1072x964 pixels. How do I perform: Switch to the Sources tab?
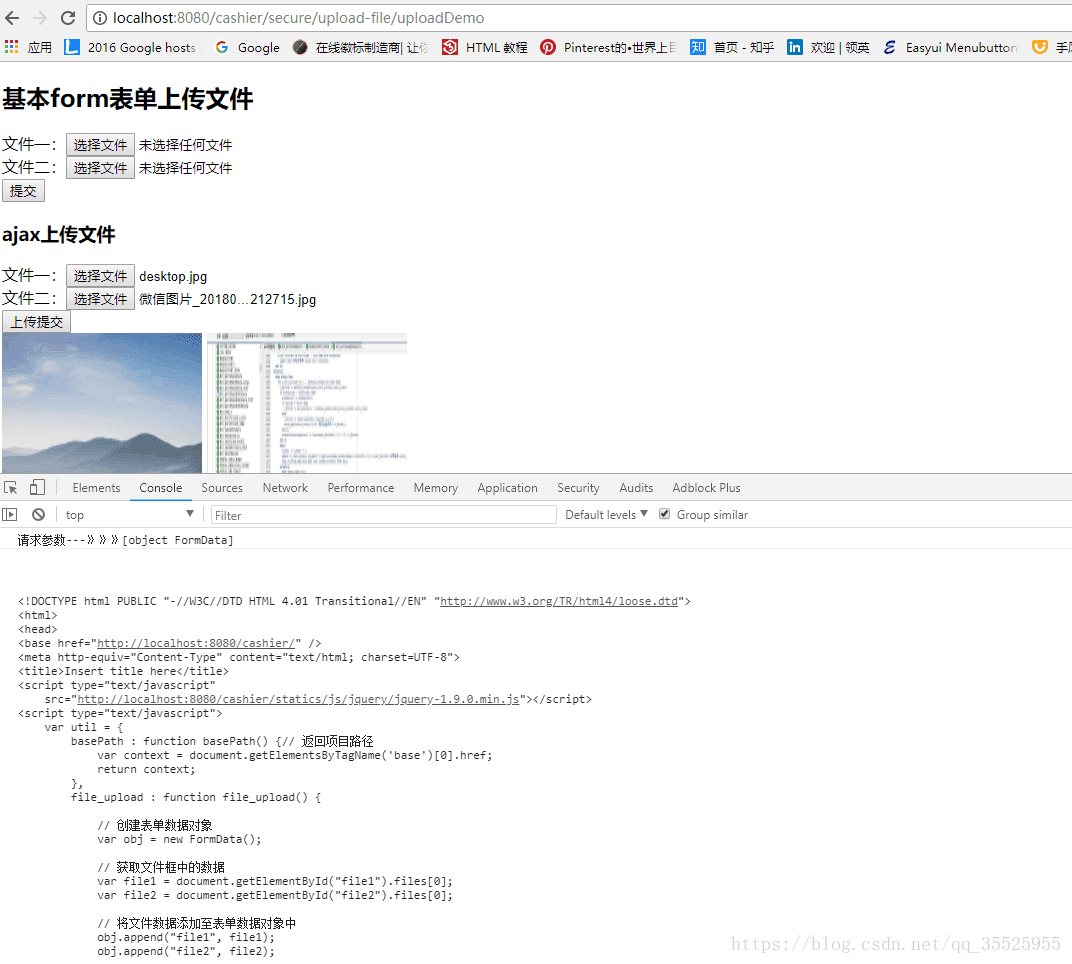point(222,487)
